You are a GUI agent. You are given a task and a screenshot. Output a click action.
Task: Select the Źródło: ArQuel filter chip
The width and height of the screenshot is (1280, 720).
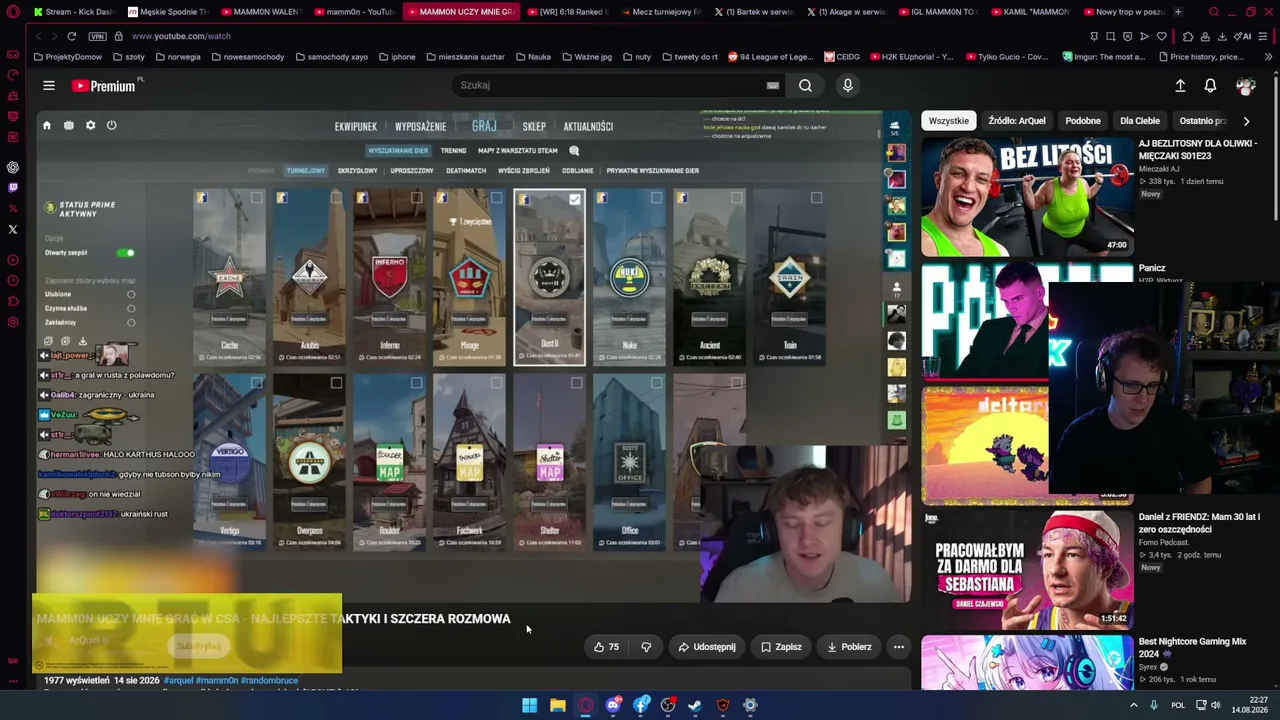tap(1016, 121)
